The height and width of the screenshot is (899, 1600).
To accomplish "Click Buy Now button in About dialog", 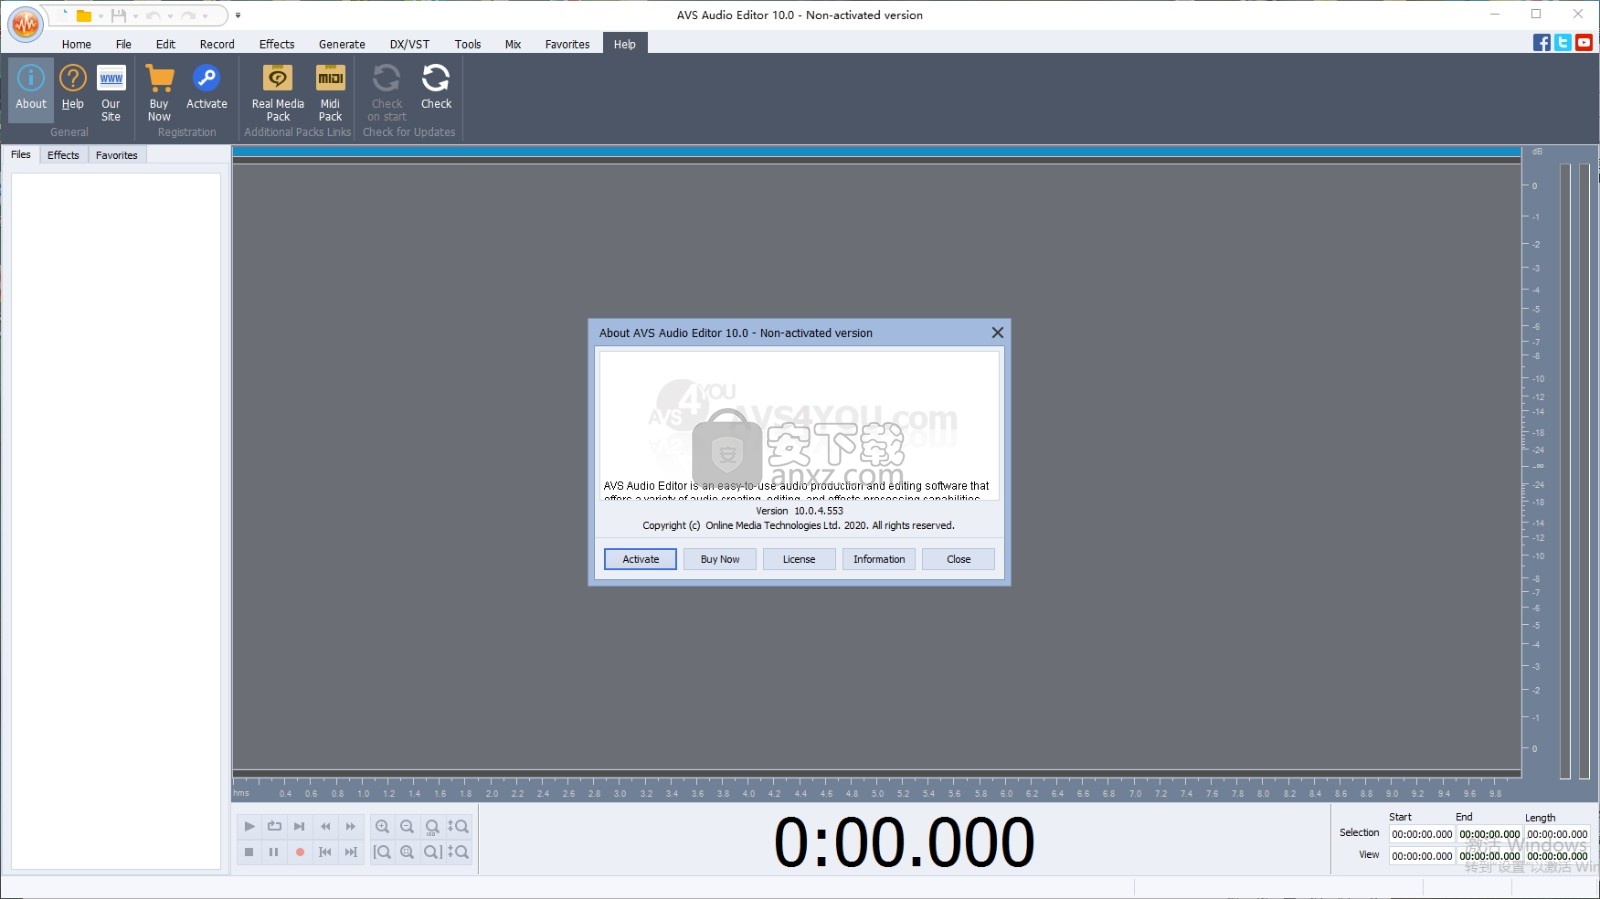I will click(720, 559).
